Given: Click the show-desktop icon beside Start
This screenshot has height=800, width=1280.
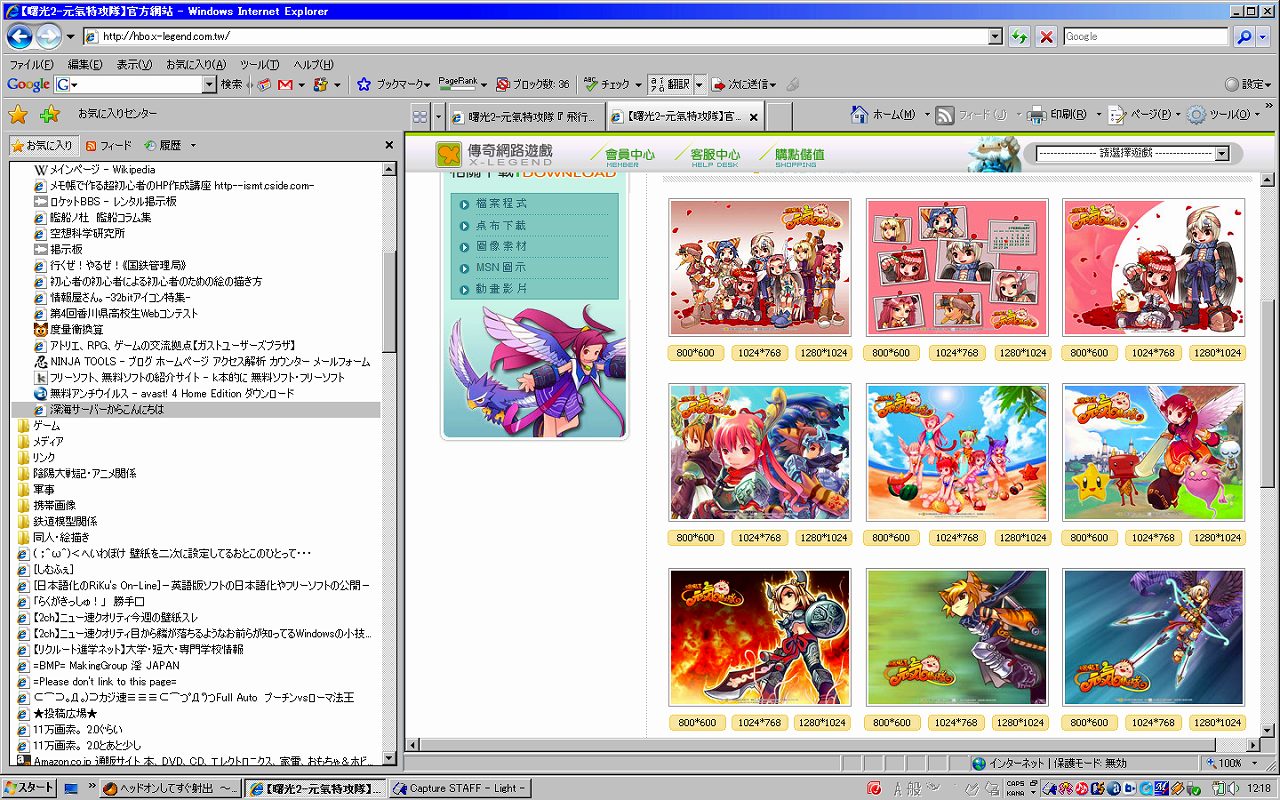Looking at the screenshot, I should (71, 788).
